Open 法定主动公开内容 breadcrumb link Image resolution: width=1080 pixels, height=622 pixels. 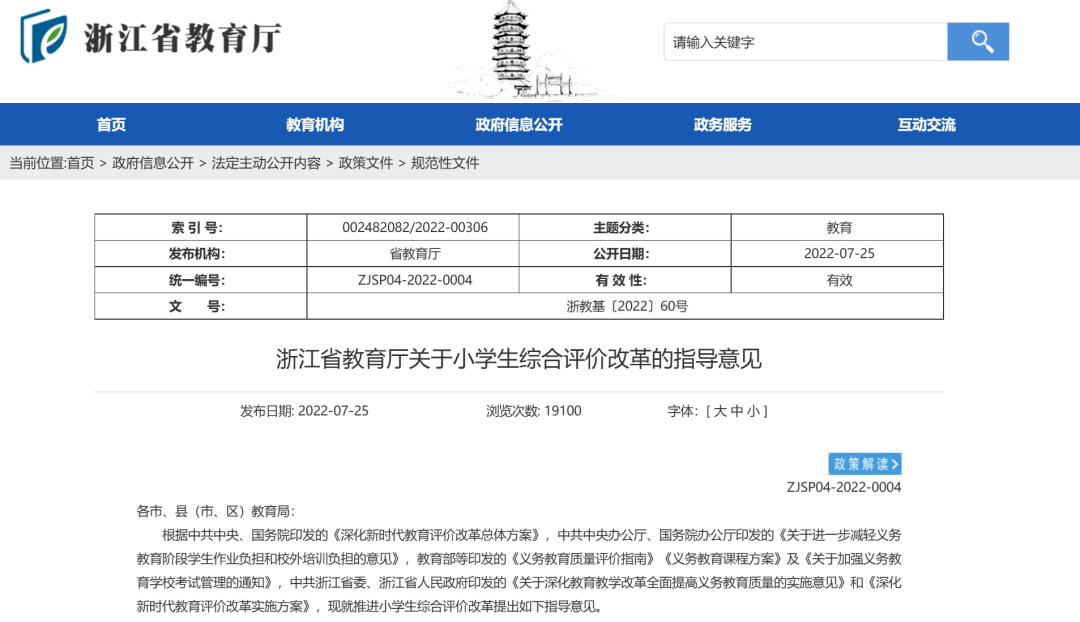(266, 163)
